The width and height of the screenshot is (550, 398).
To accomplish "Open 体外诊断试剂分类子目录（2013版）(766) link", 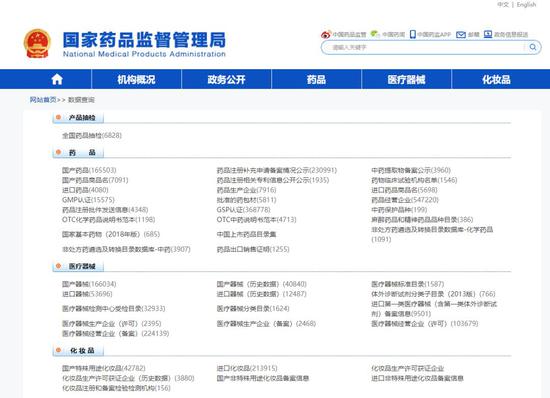I will [434, 294].
